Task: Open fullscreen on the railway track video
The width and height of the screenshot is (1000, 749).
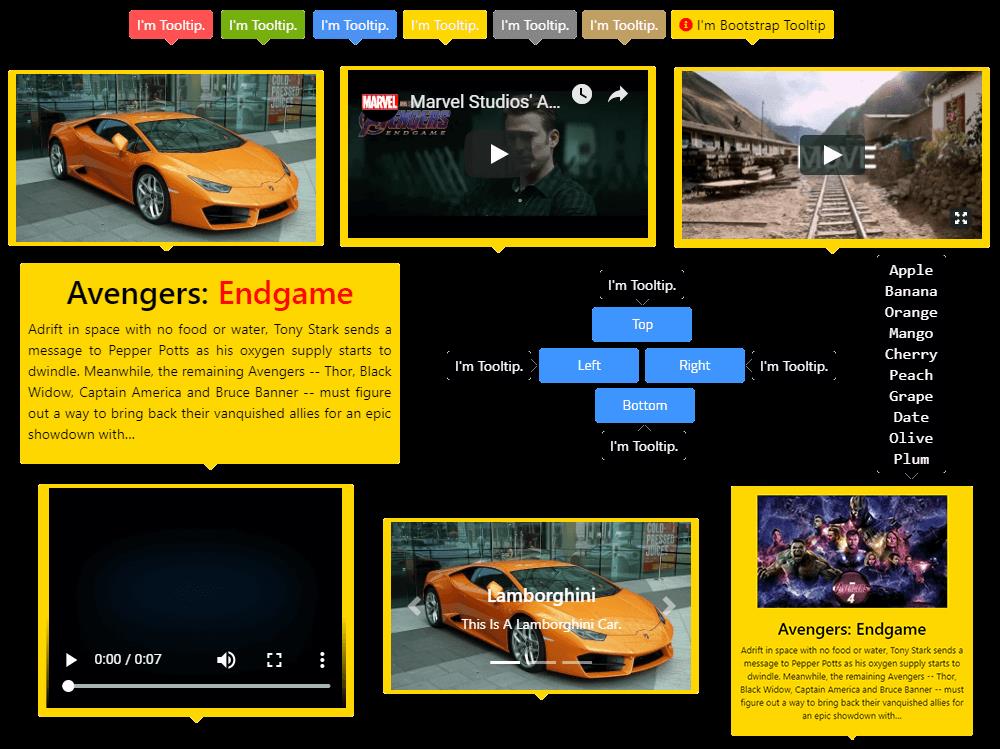Action: [960, 218]
